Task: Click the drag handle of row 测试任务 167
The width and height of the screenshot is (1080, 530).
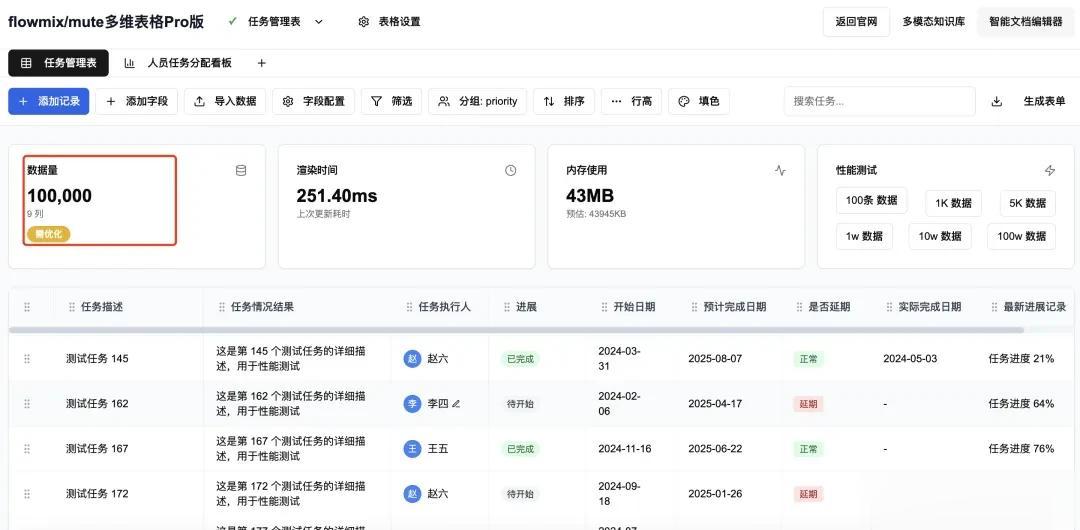Action: [28, 449]
